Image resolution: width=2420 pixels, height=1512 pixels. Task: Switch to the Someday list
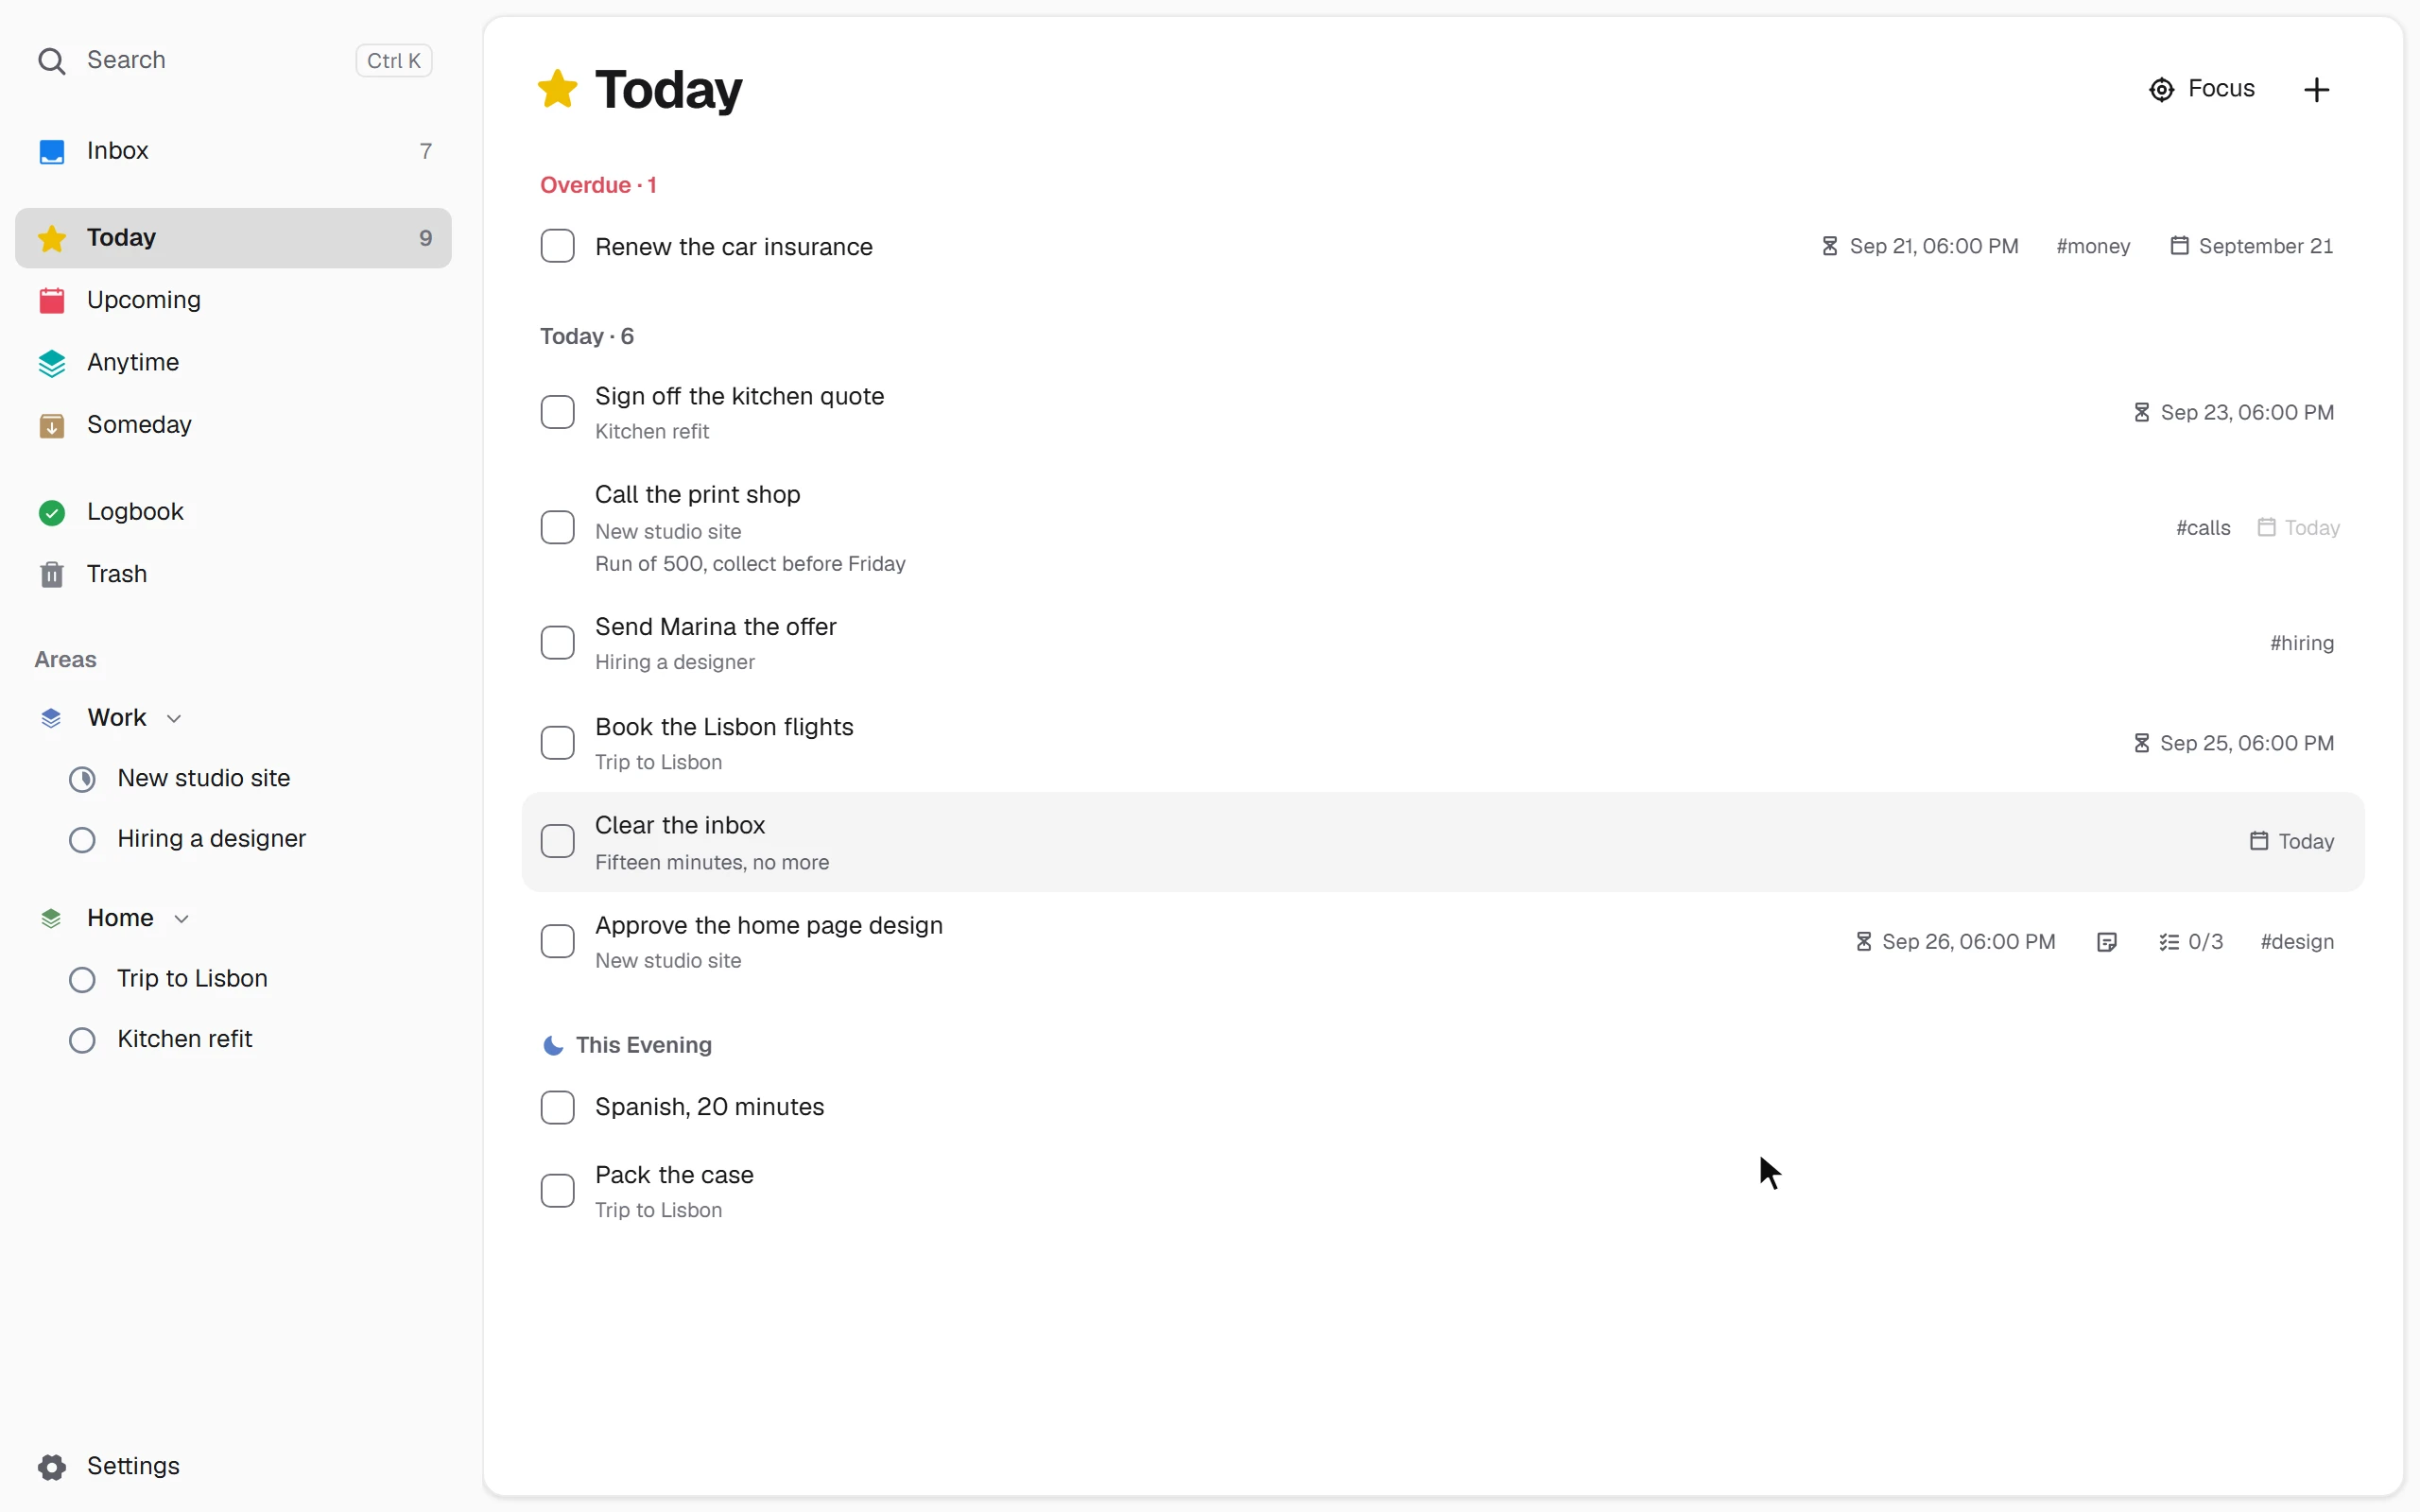(x=233, y=425)
